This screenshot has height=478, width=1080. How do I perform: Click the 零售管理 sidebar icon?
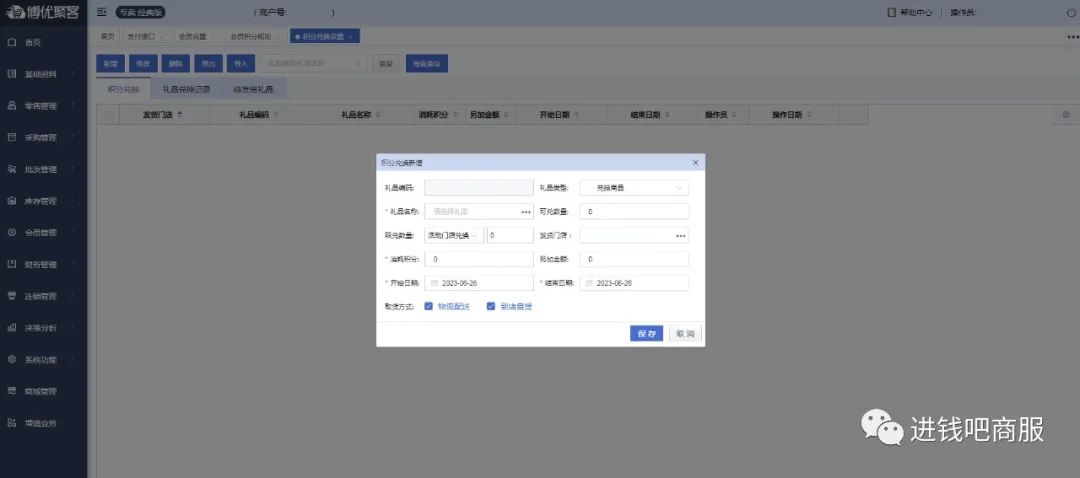[12, 106]
